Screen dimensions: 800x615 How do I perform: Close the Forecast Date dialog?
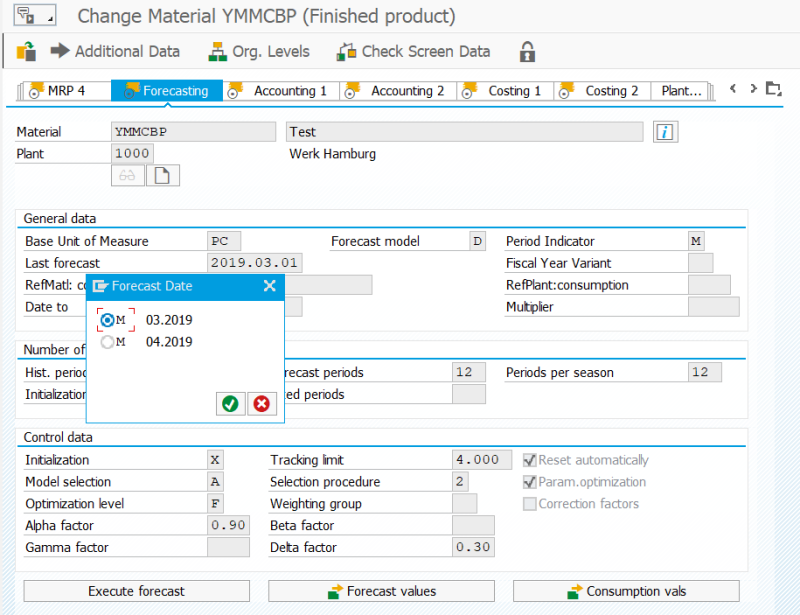click(270, 286)
